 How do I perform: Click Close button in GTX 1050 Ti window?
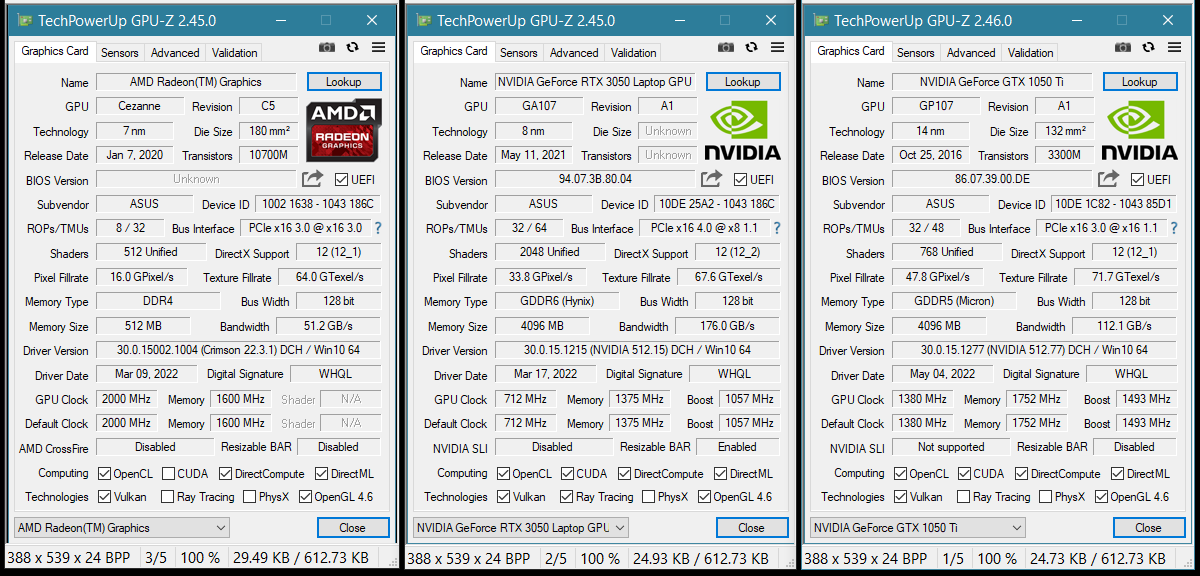[1148, 528]
